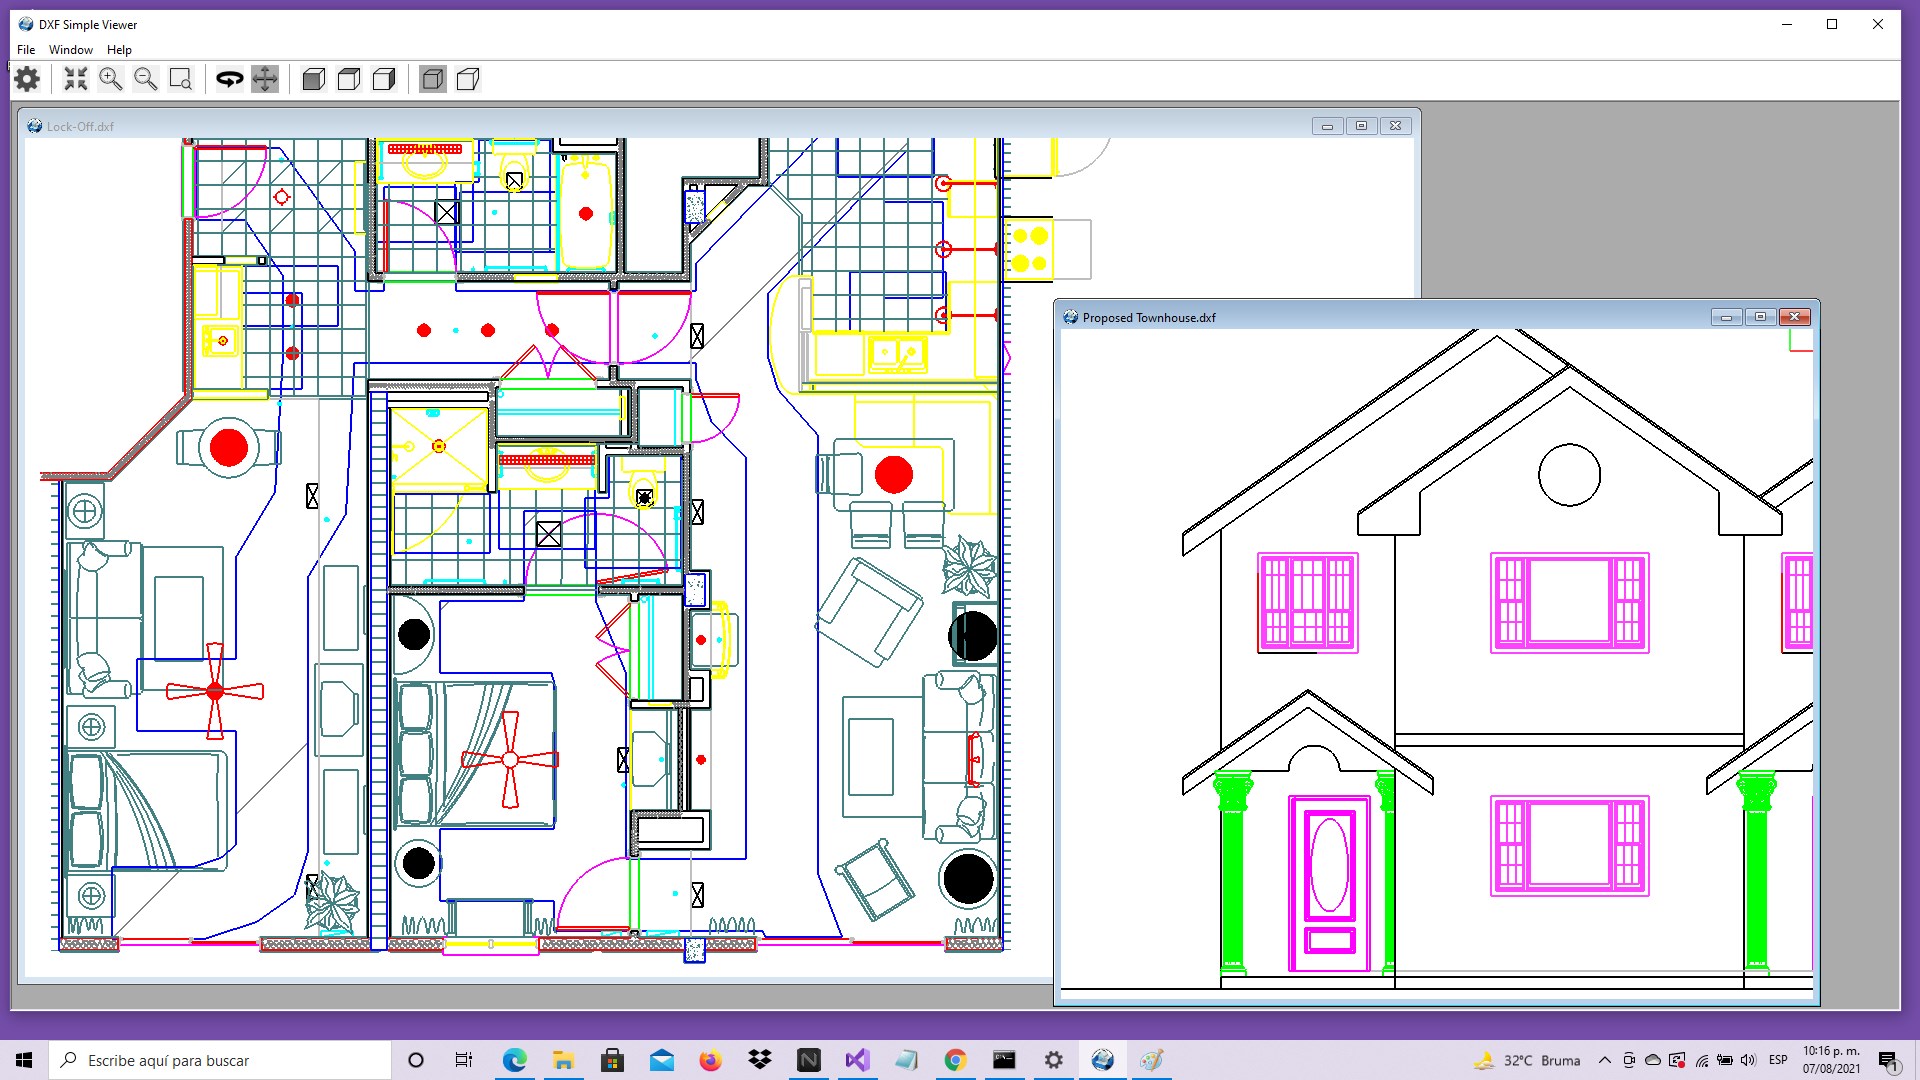The image size is (1920, 1080).
Task: Toggle the highlighted perspective cube mode off
Action: (x=432, y=79)
